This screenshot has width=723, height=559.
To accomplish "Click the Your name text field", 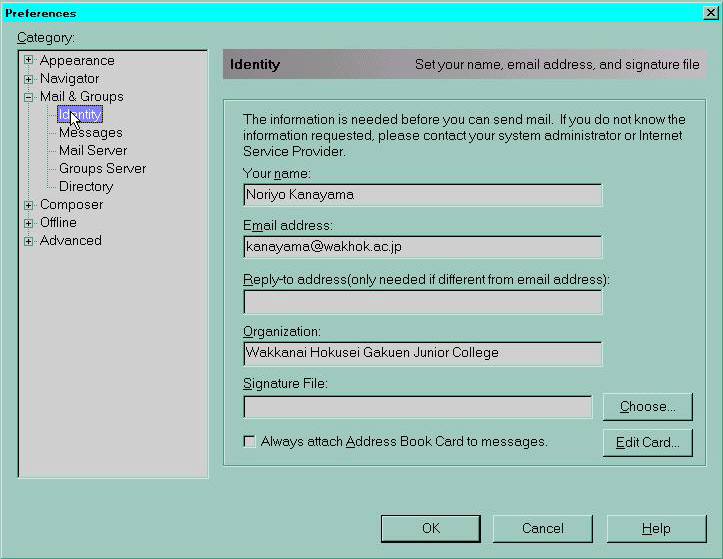I will [422, 195].
